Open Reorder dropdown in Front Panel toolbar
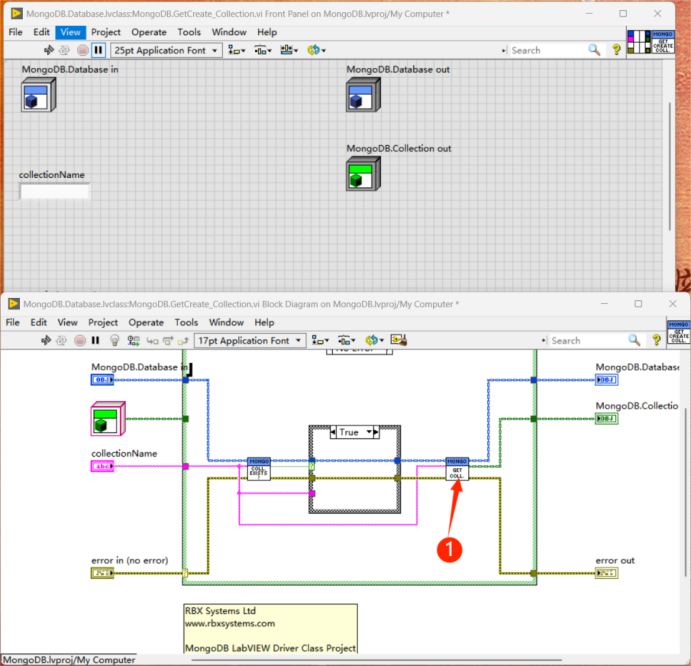Viewport: 691px width, 666px height. point(316,50)
